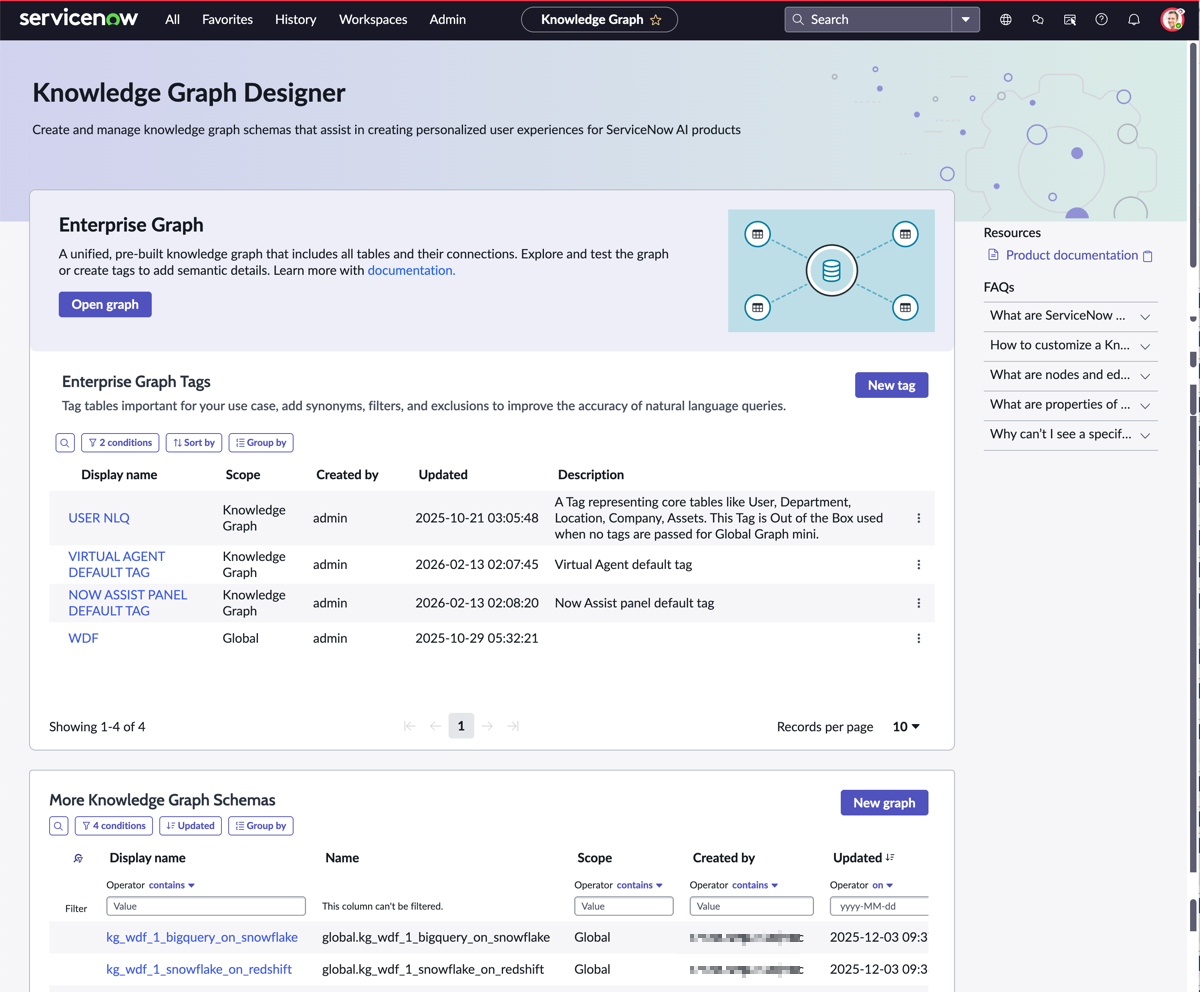
Task: Open the globe scope picker icon
Action: [1006, 20]
